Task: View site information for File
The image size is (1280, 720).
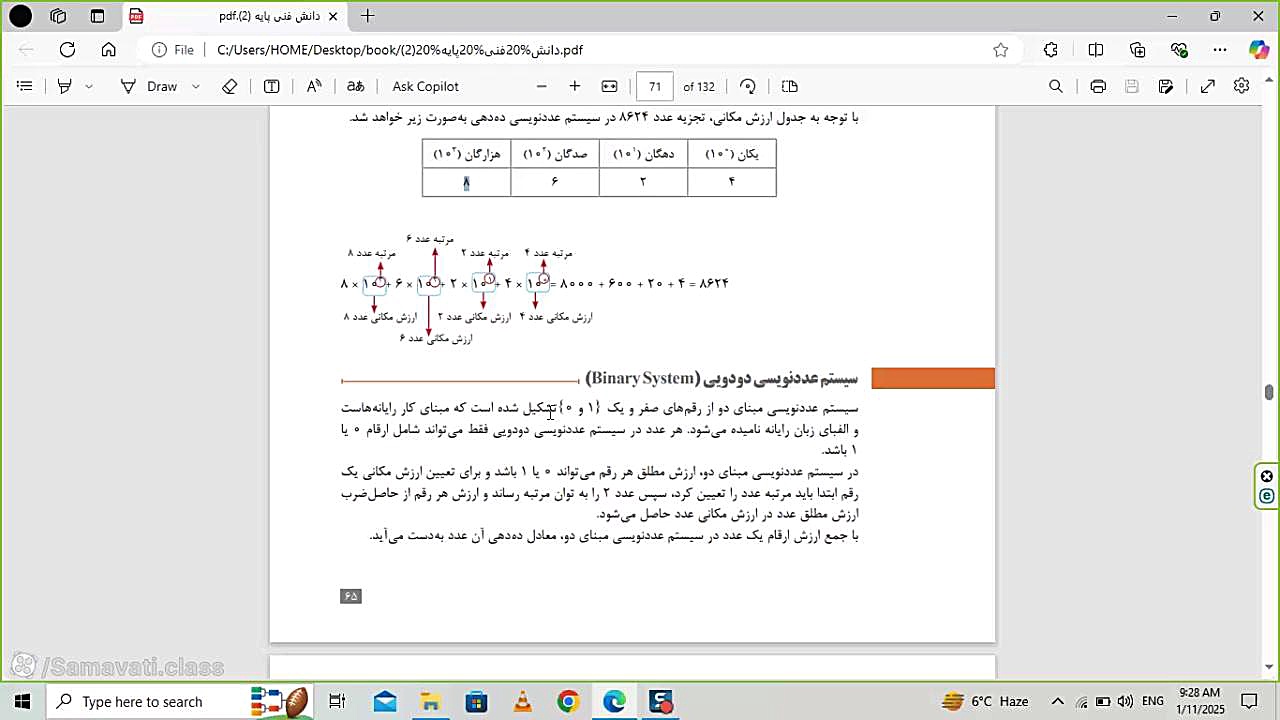Action: [x=173, y=50]
